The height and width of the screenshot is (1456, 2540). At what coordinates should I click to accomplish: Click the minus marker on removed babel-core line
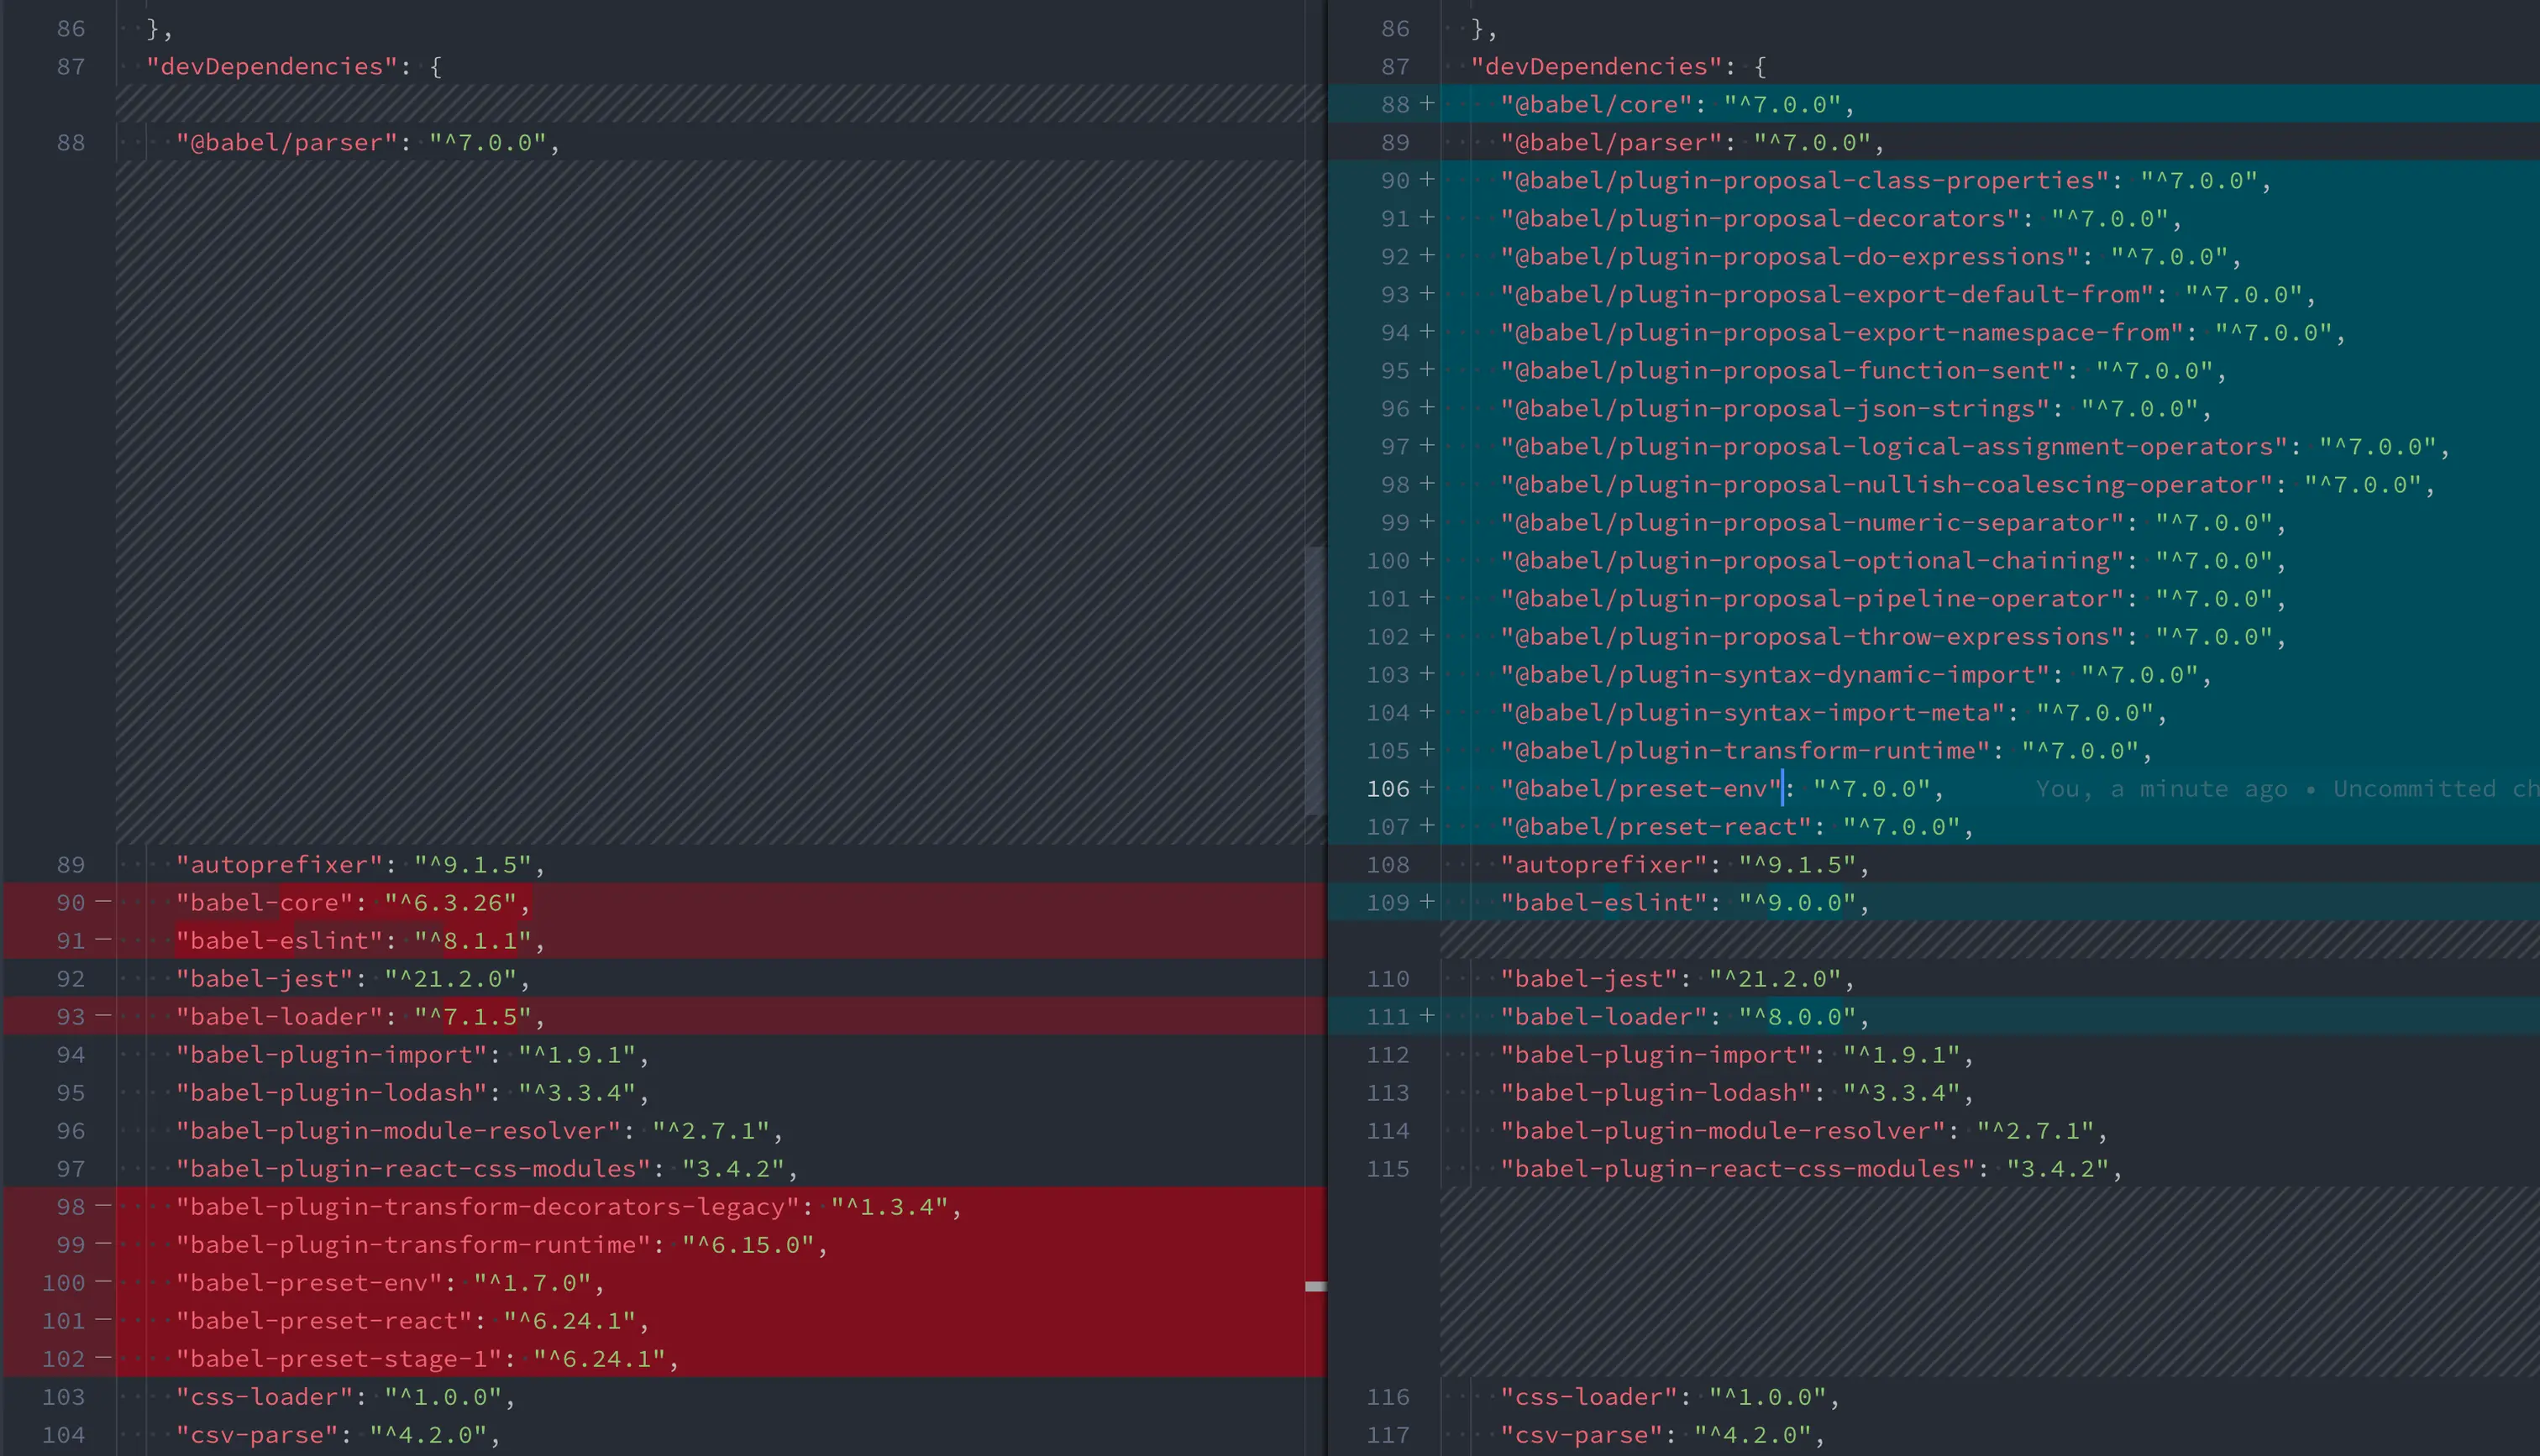pos(103,902)
